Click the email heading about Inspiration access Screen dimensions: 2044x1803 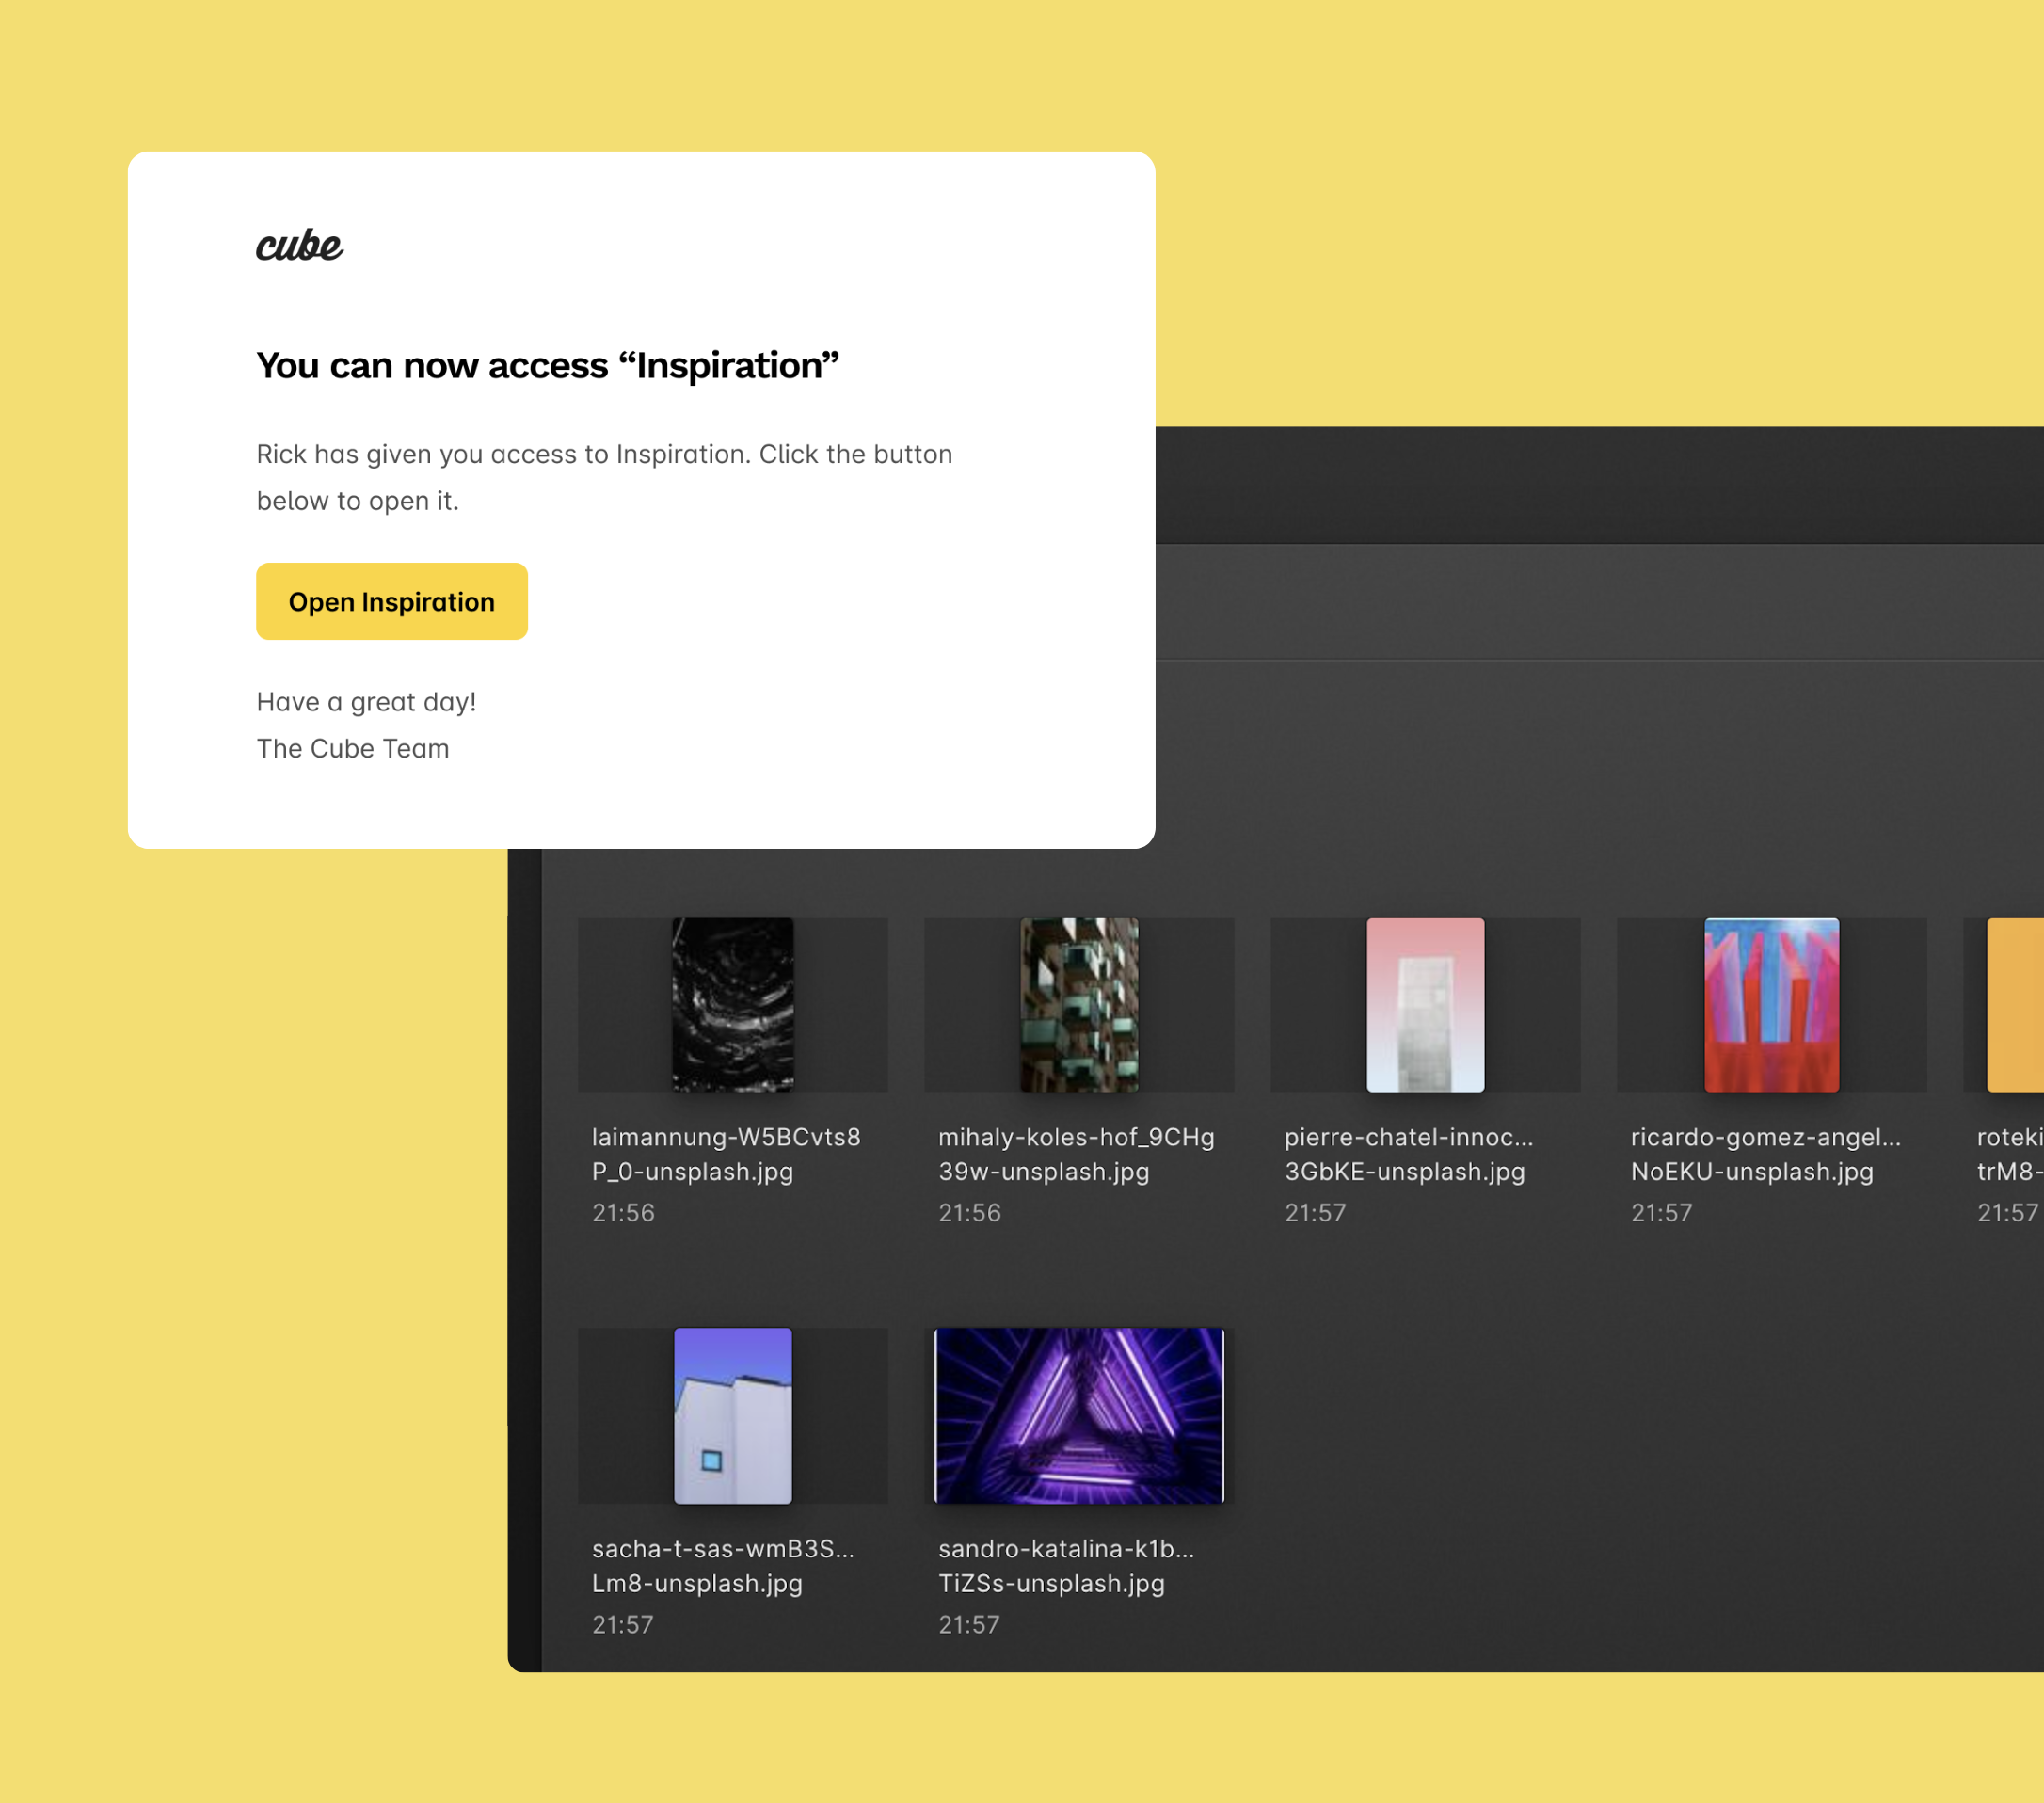point(547,365)
